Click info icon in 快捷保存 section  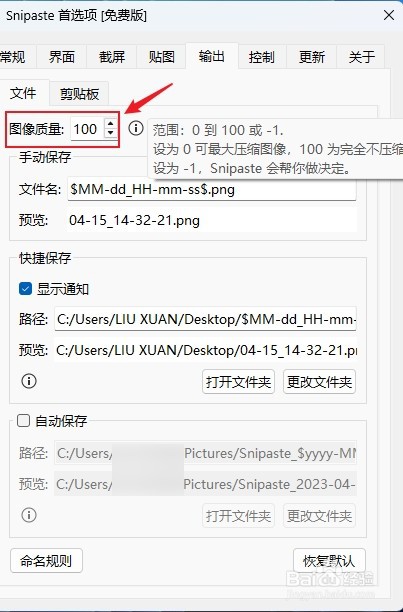click(29, 381)
